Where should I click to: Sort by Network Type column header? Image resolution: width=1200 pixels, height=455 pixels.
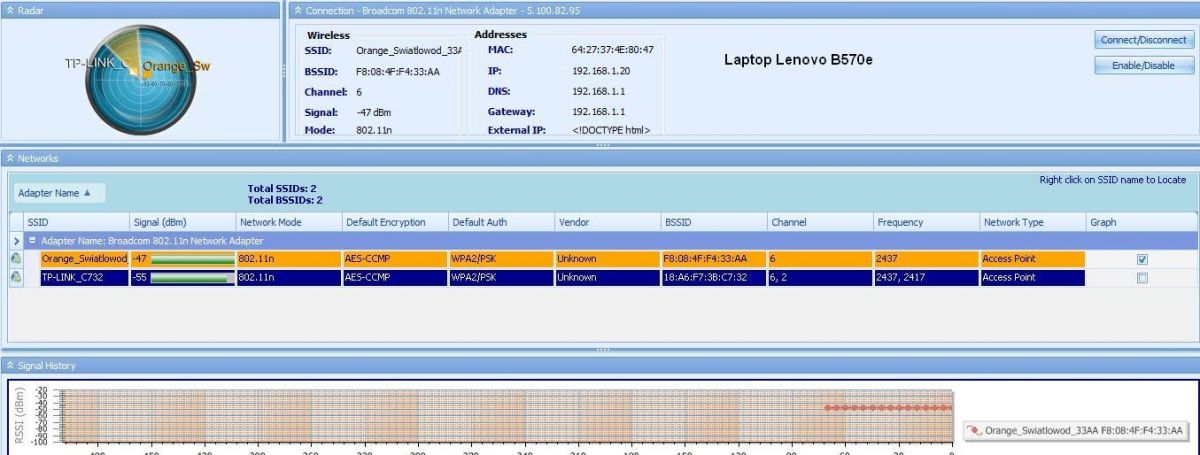[x=1032, y=222]
